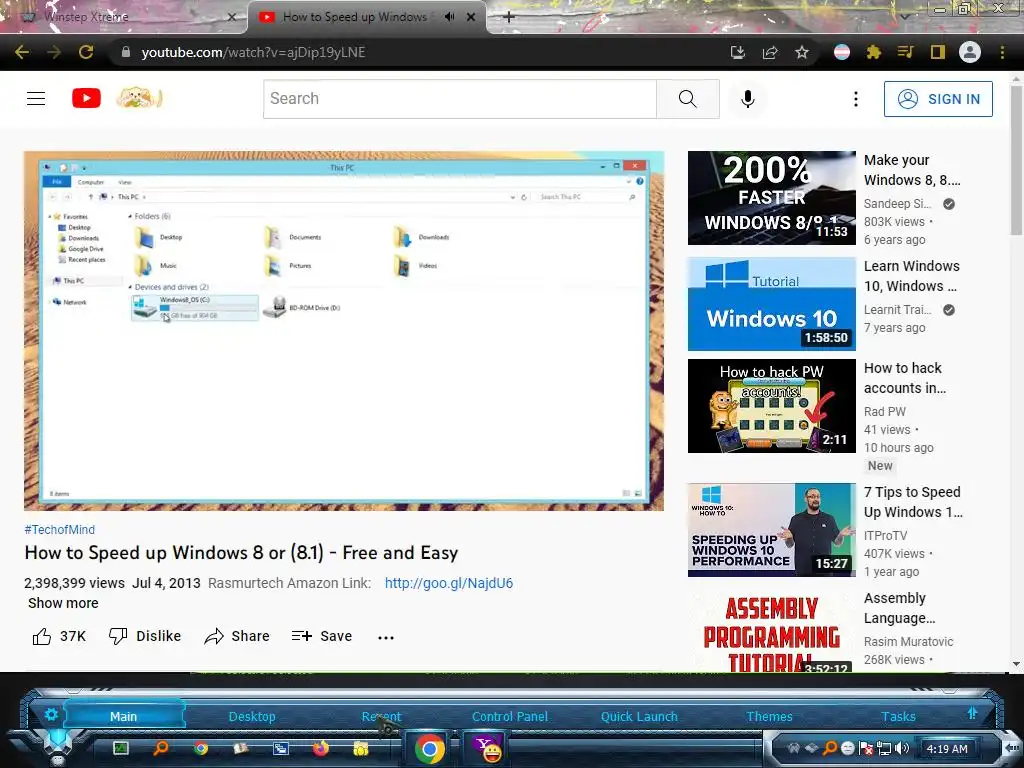
Task: Open a new browser tab
Action: (509, 17)
